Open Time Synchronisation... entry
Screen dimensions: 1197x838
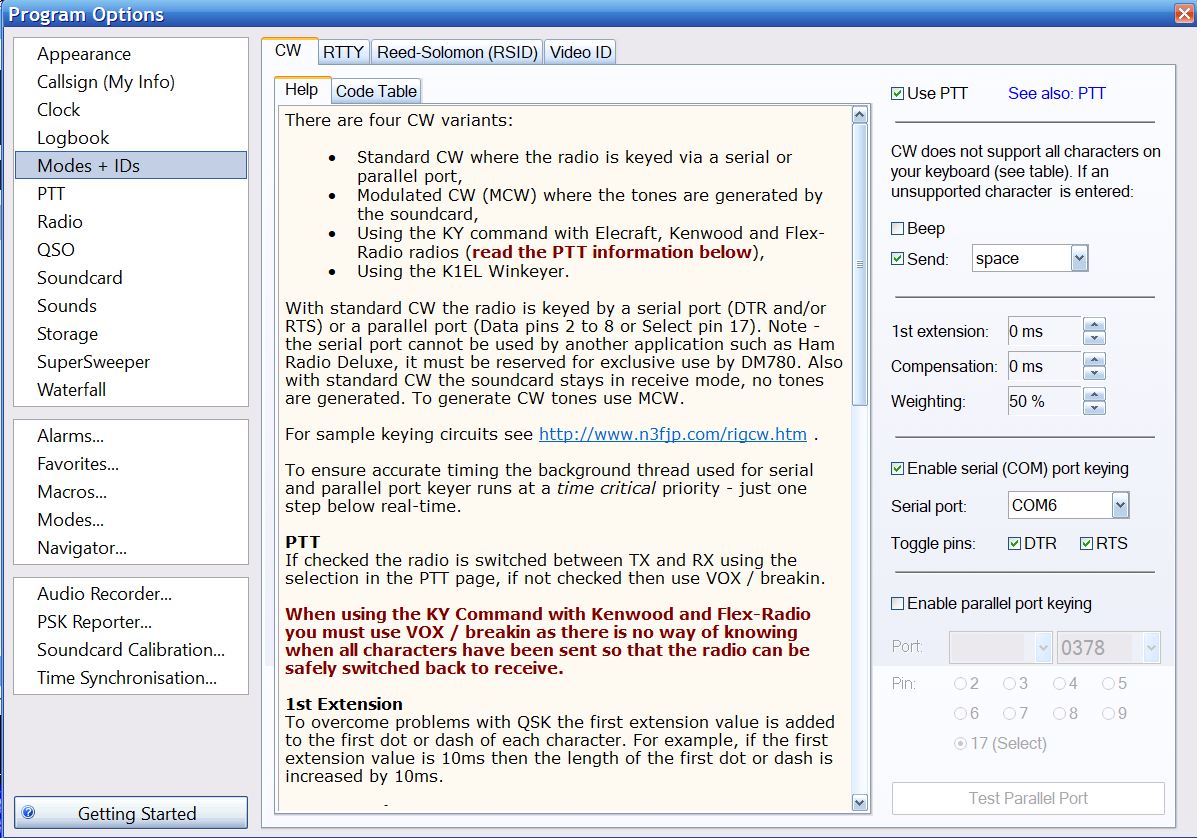(131, 678)
